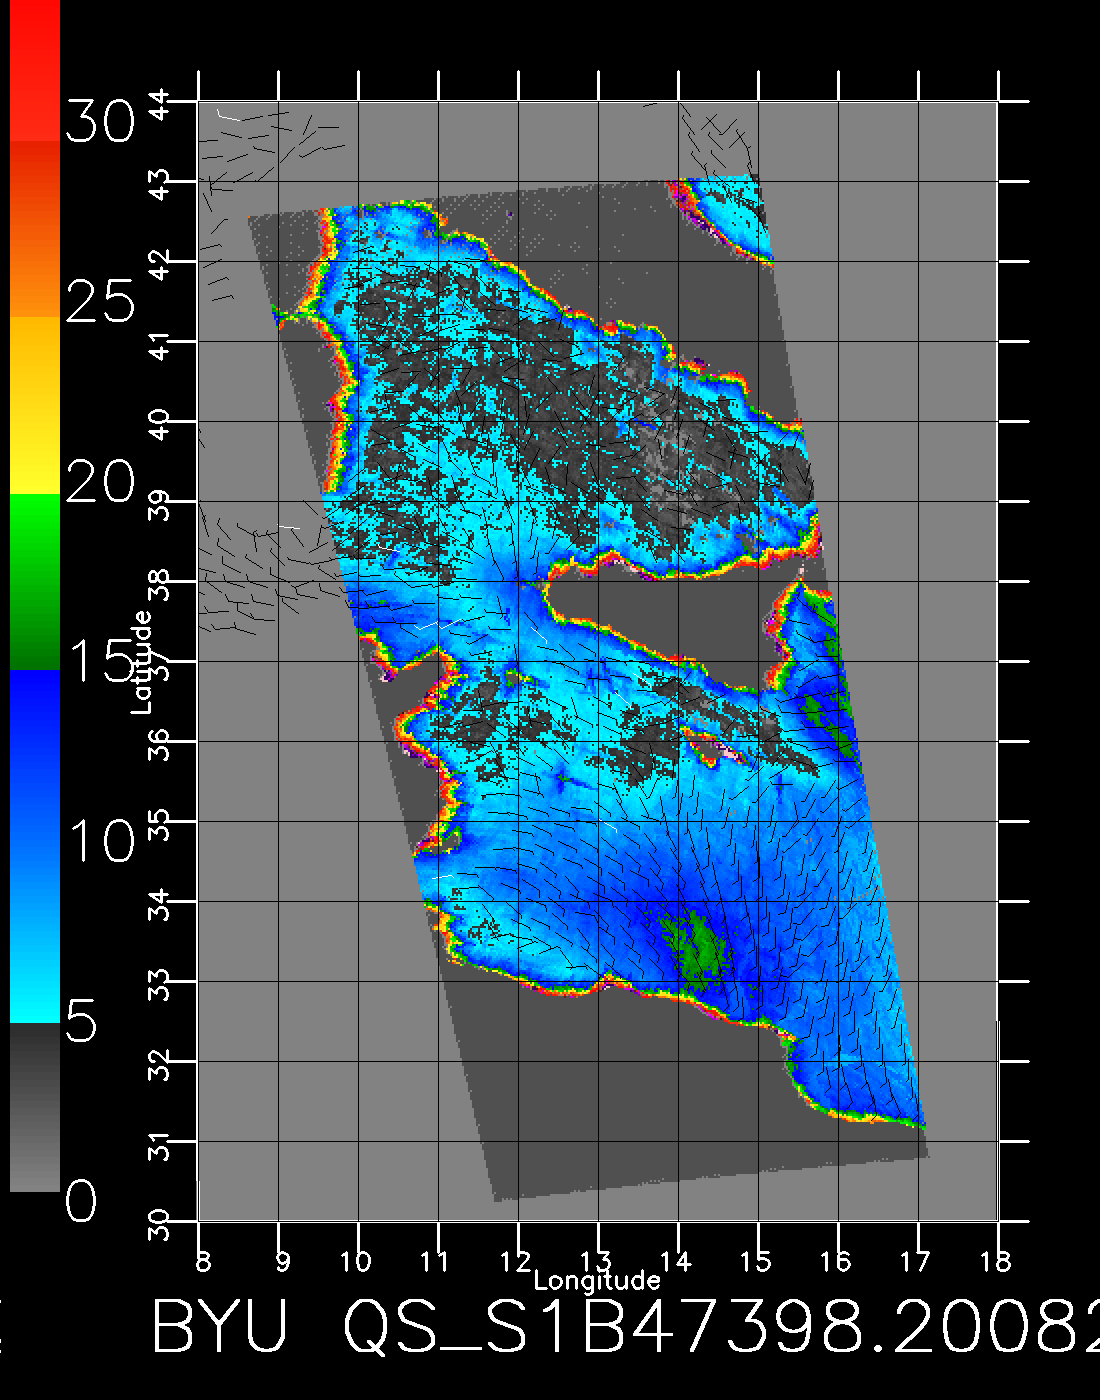Click the Longitude axis title
Image resolution: width=1100 pixels, height=1400 pixels.
click(x=597, y=1281)
